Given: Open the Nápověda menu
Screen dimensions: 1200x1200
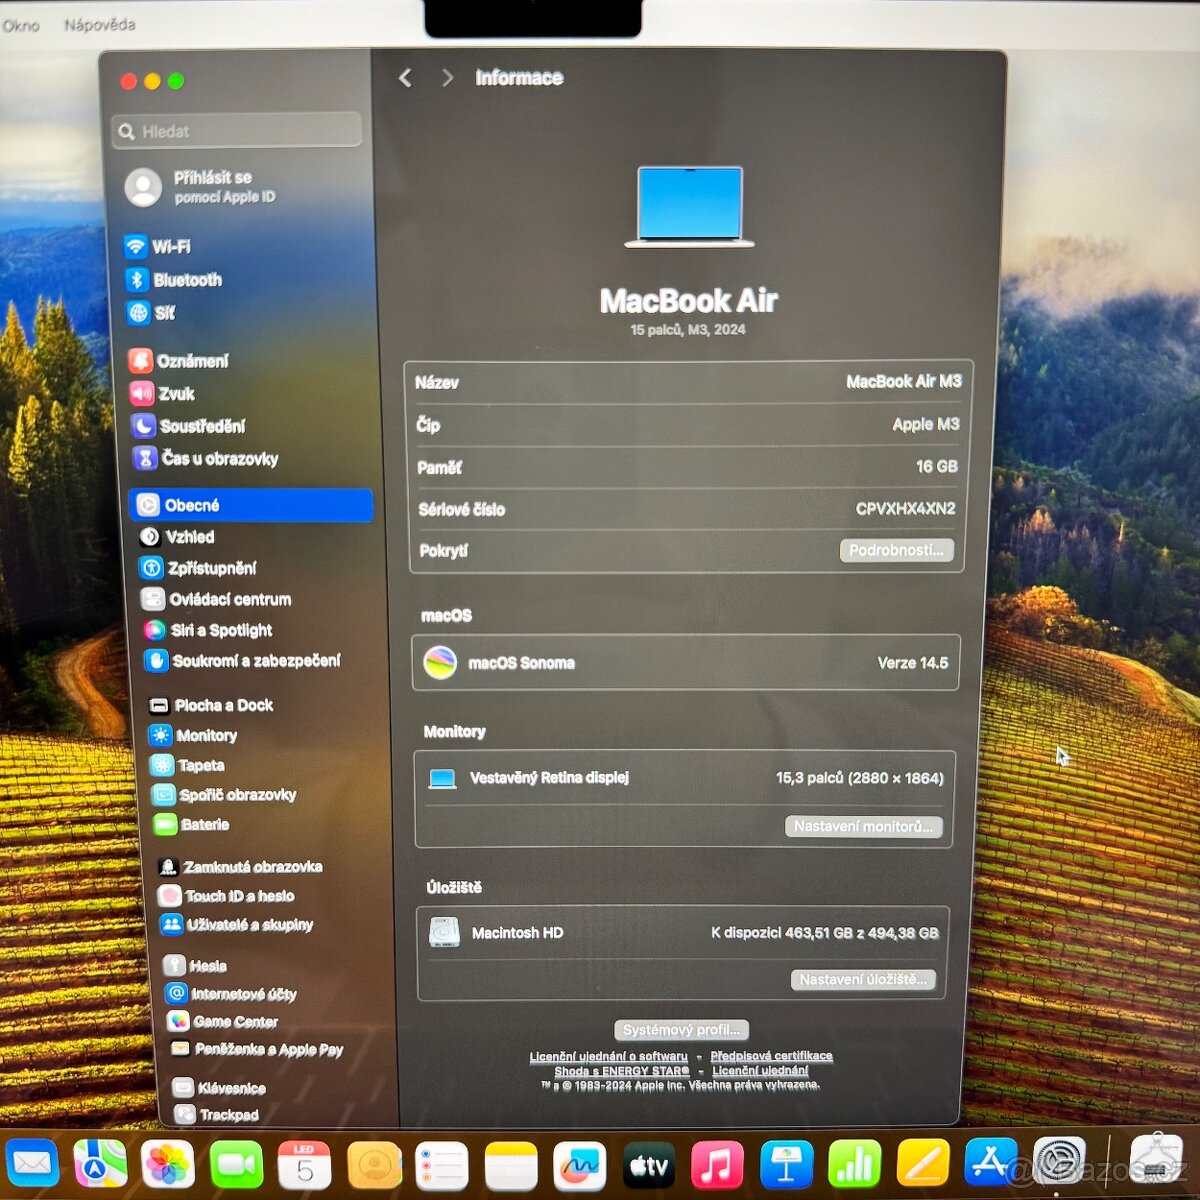Looking at the screenshot, I should click(100, 25).
